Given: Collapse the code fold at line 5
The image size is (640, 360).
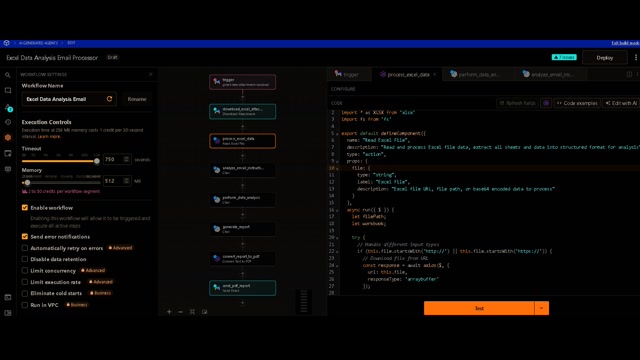Looking at the screenshot, I should (x=337, y=133).
